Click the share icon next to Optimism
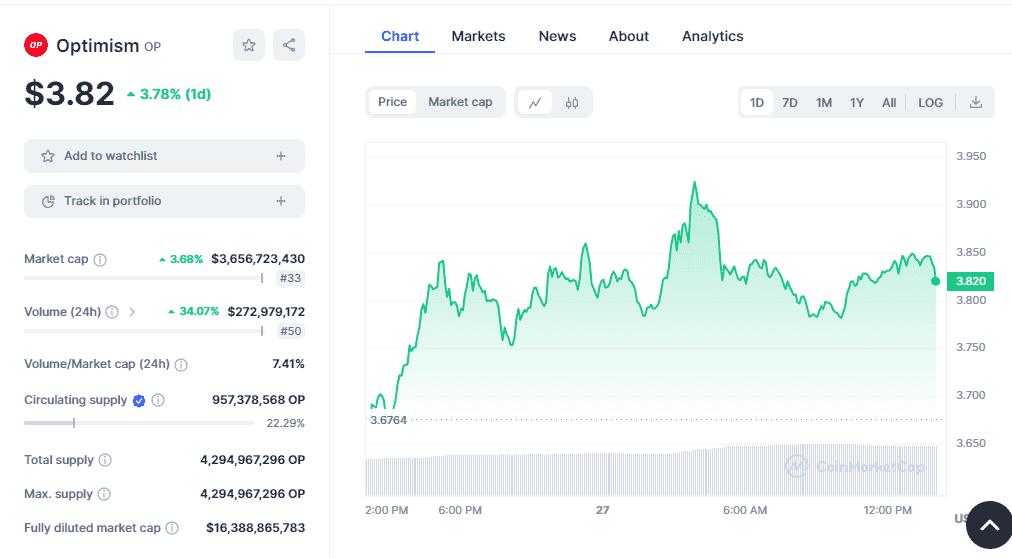This screenshot has height=558, width=1012. coord(288,45)
